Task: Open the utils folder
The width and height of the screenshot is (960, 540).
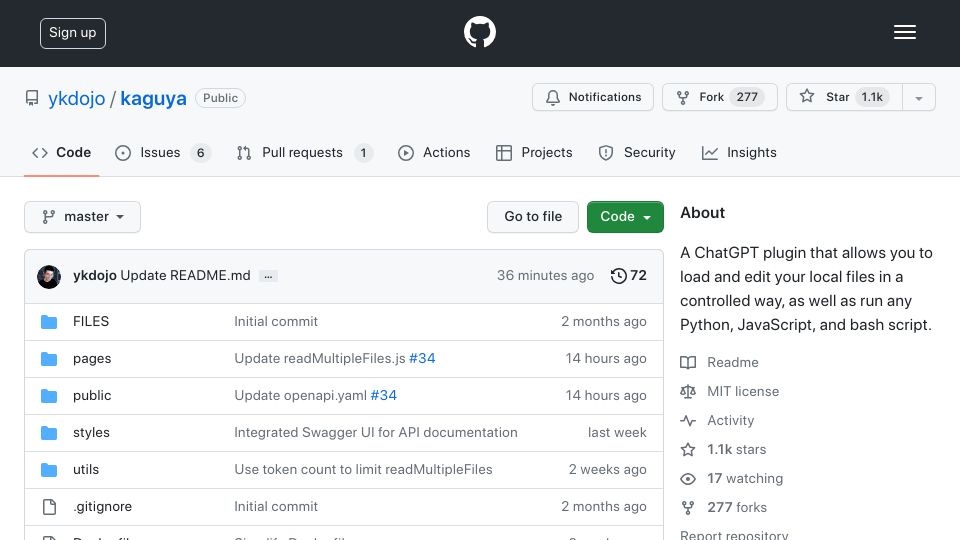Action: coord(86,470)
